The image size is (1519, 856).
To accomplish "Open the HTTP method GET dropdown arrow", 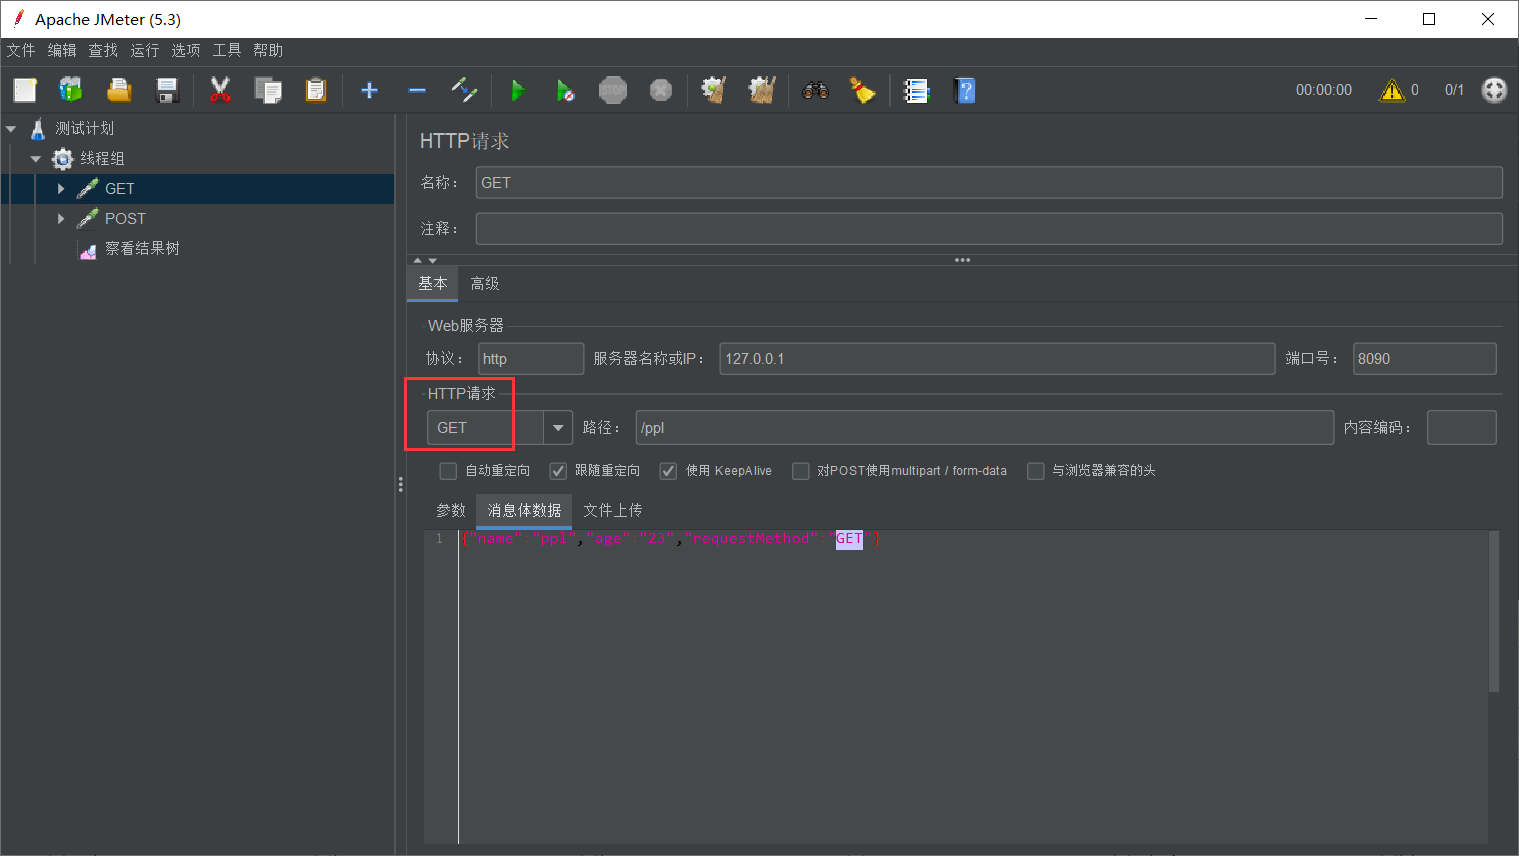I will point(558,428).
